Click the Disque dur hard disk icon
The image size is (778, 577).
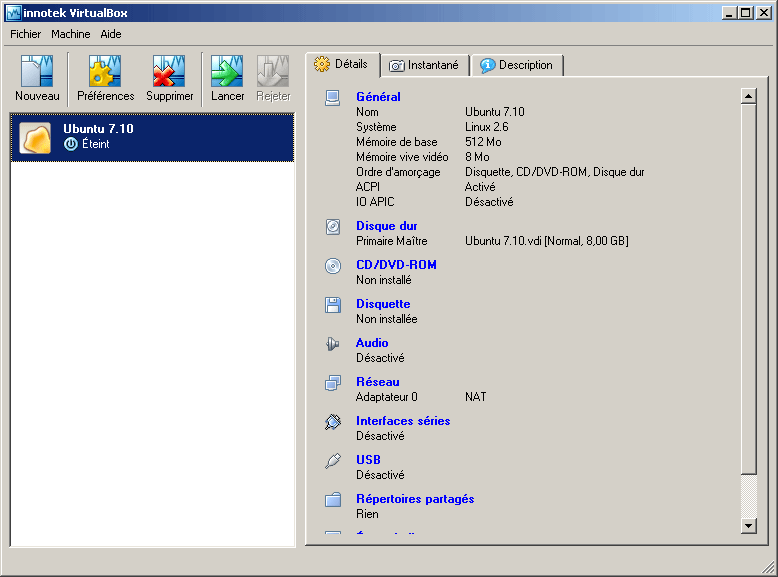(333, 227)
